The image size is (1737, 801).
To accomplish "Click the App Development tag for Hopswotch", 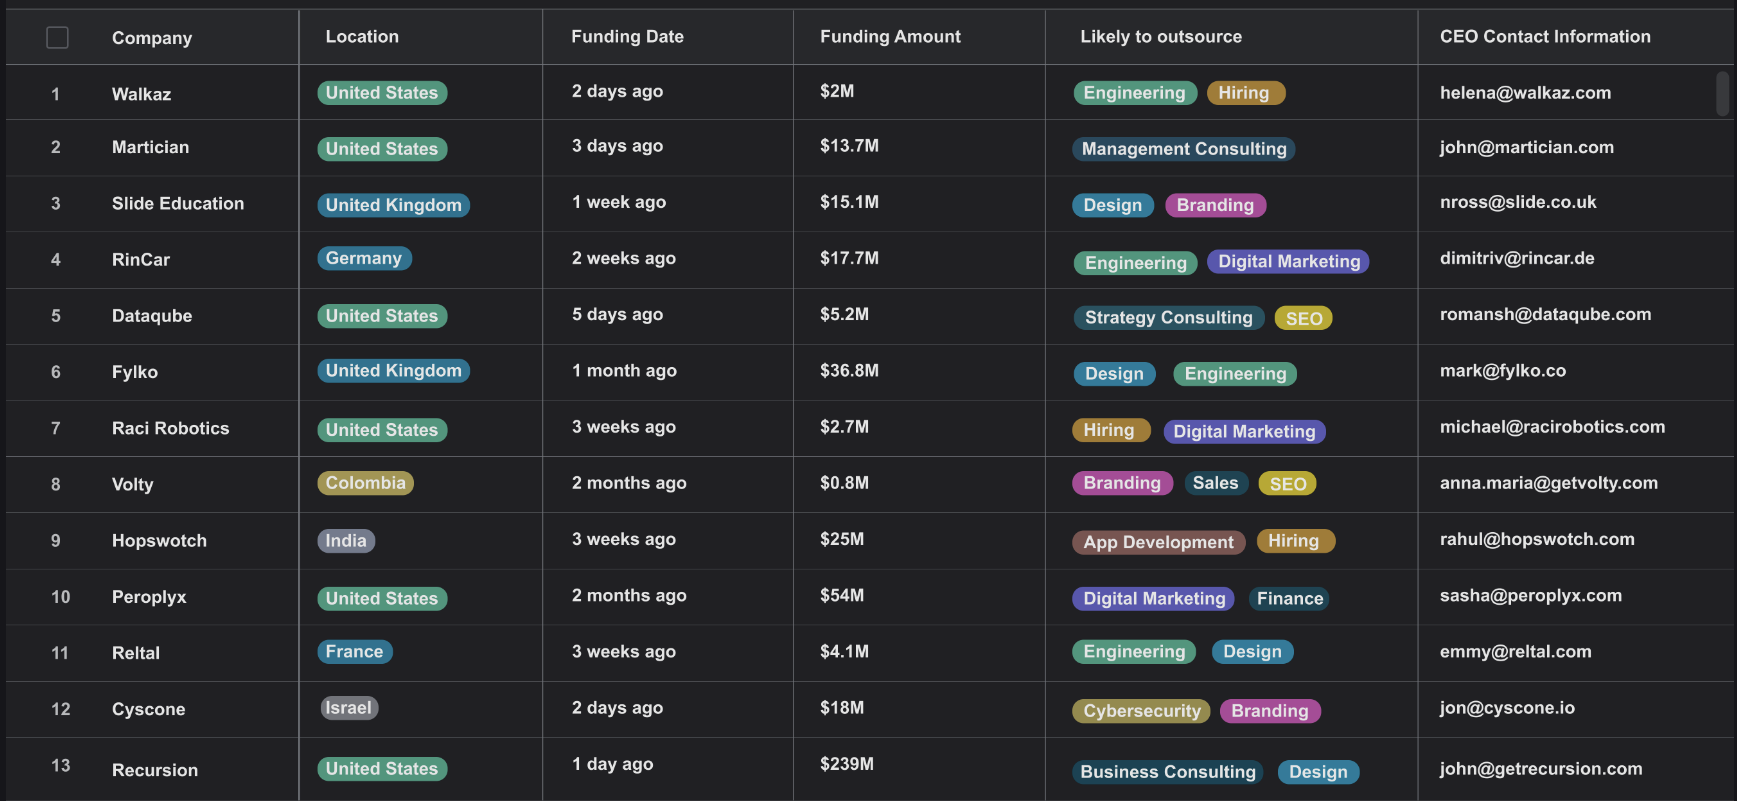I will (1158, 542).
